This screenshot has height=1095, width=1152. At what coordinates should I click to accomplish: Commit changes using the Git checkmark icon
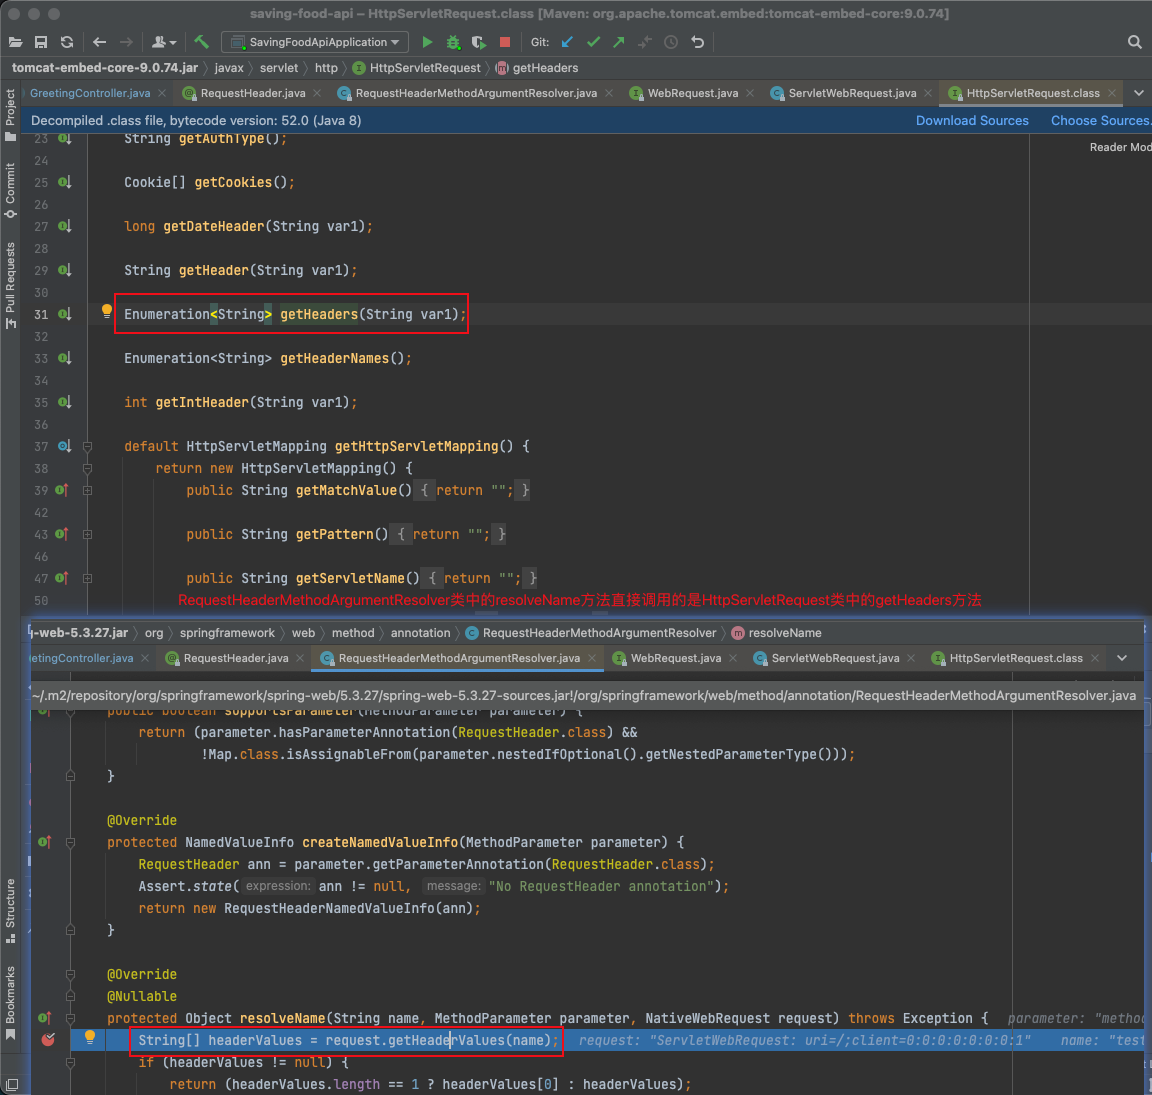(x=593, y=42)
